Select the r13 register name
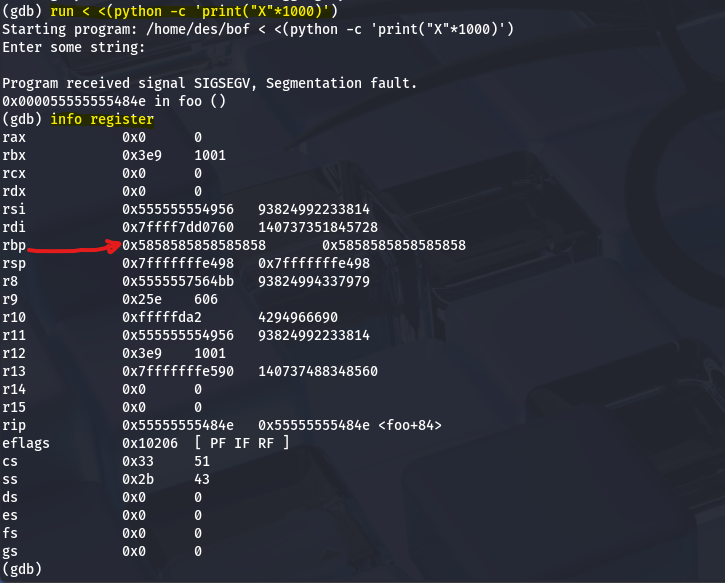Image resolution: width=725 pixels, height=583 pixels. tap(14, 371)
